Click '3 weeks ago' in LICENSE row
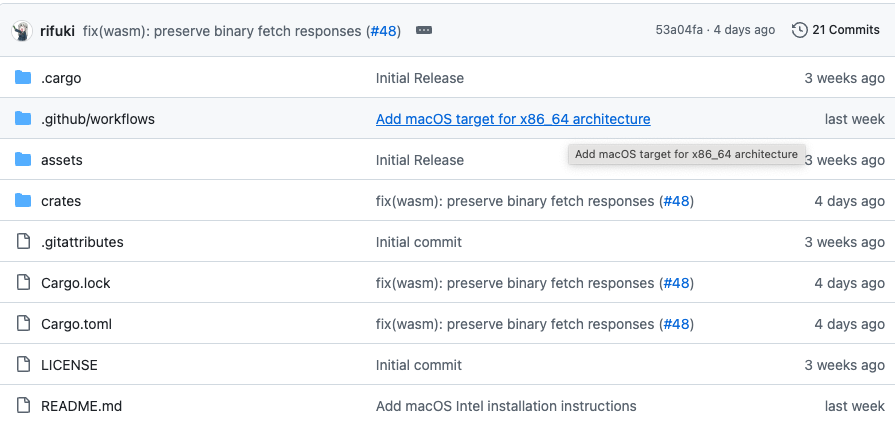895x422 pixels. pos(844,365)
